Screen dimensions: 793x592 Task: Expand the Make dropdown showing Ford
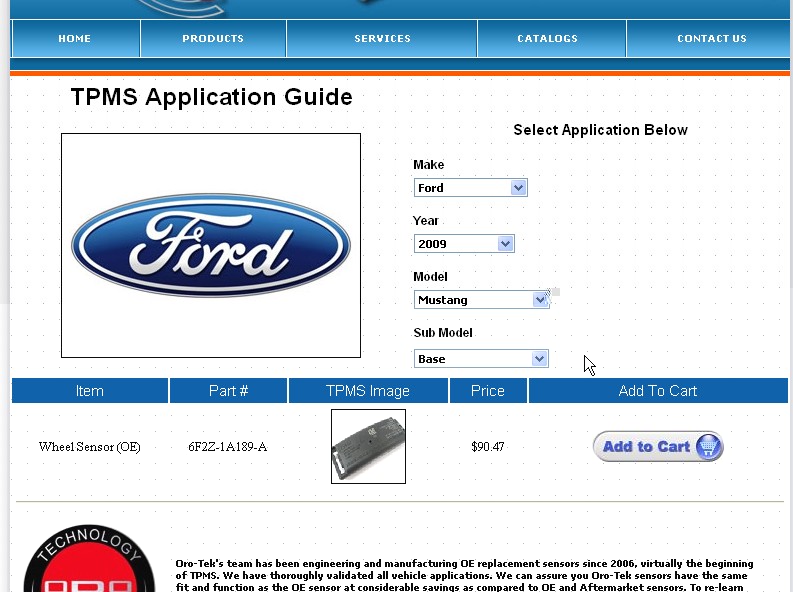(x=470, y=188)
